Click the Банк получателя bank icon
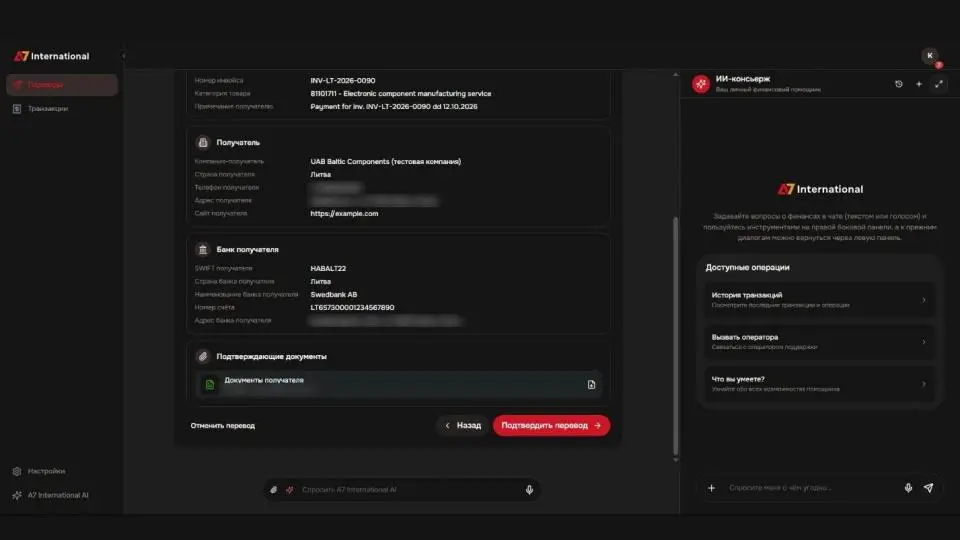 point(203,249)
